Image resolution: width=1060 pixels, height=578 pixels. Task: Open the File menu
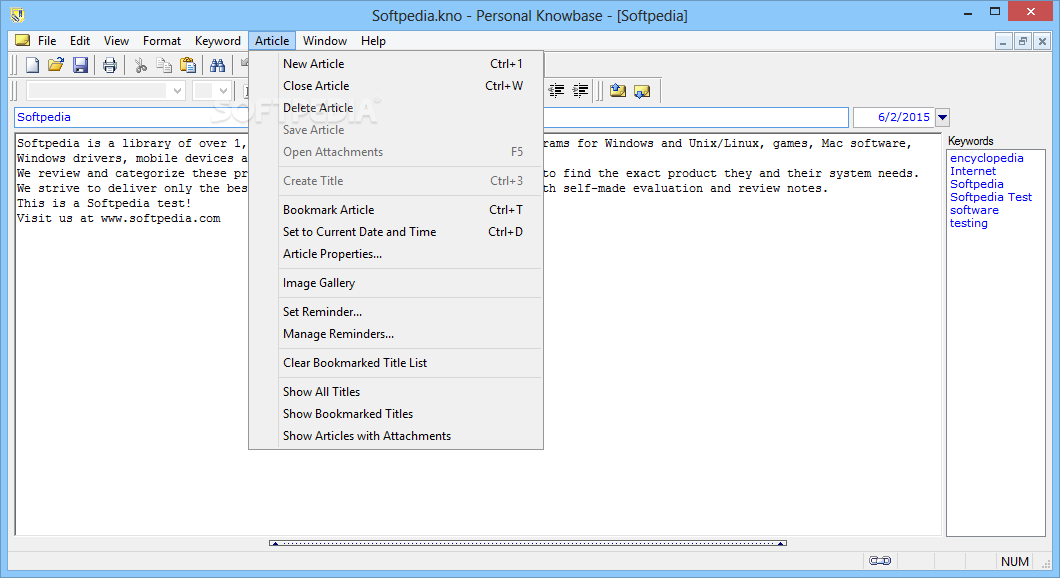47,41
